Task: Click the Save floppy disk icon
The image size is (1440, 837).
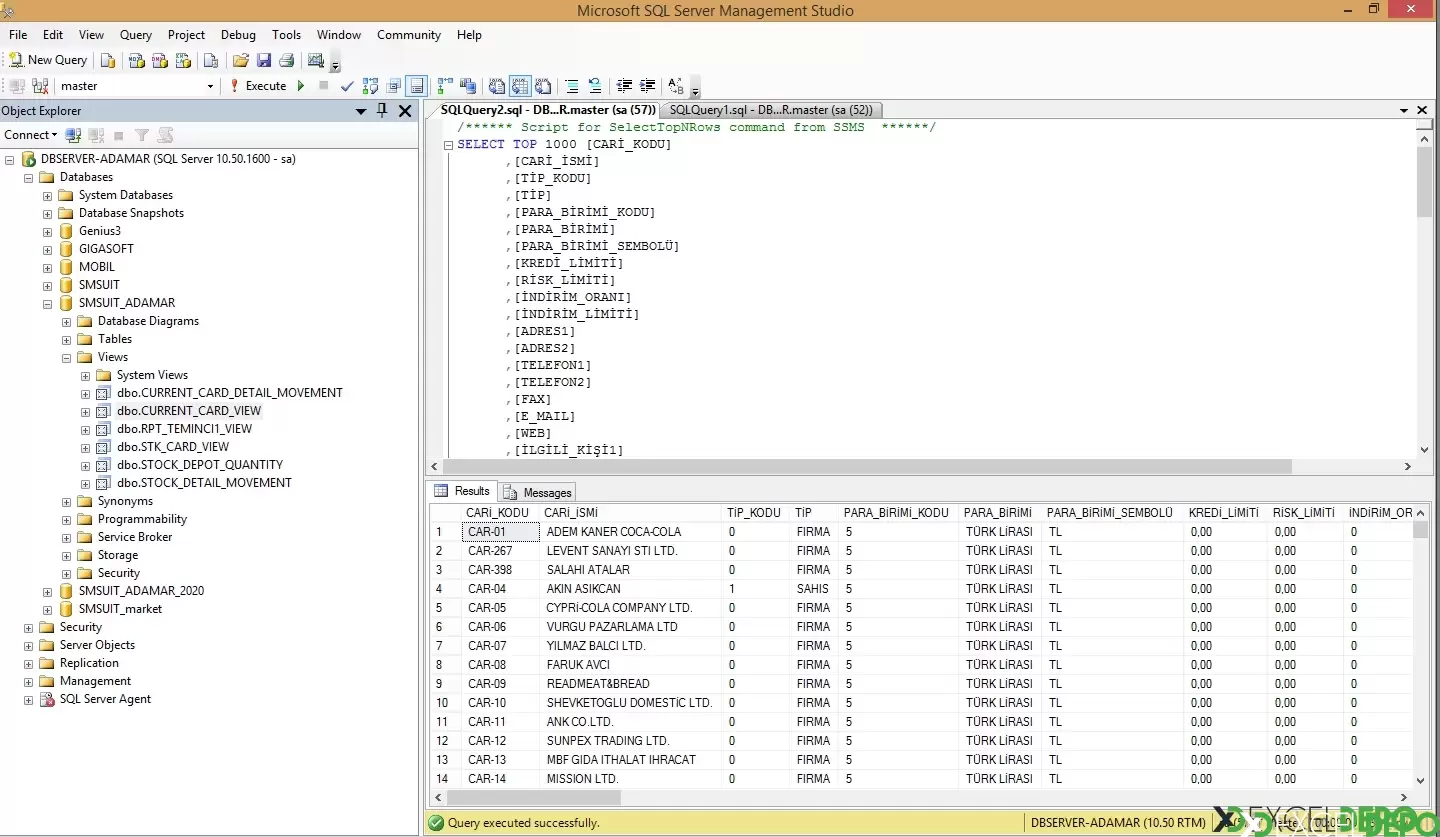Action: (264, 60)
